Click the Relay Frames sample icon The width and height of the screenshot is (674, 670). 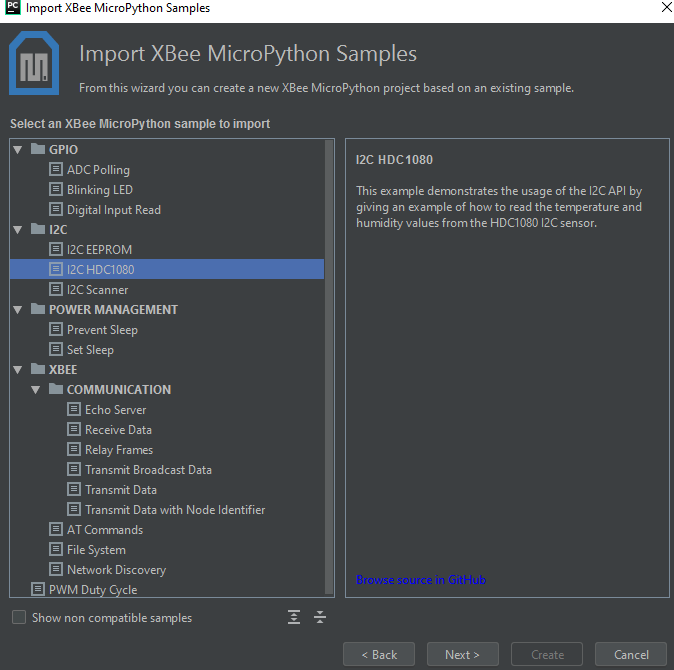click(x=74, y=449)
